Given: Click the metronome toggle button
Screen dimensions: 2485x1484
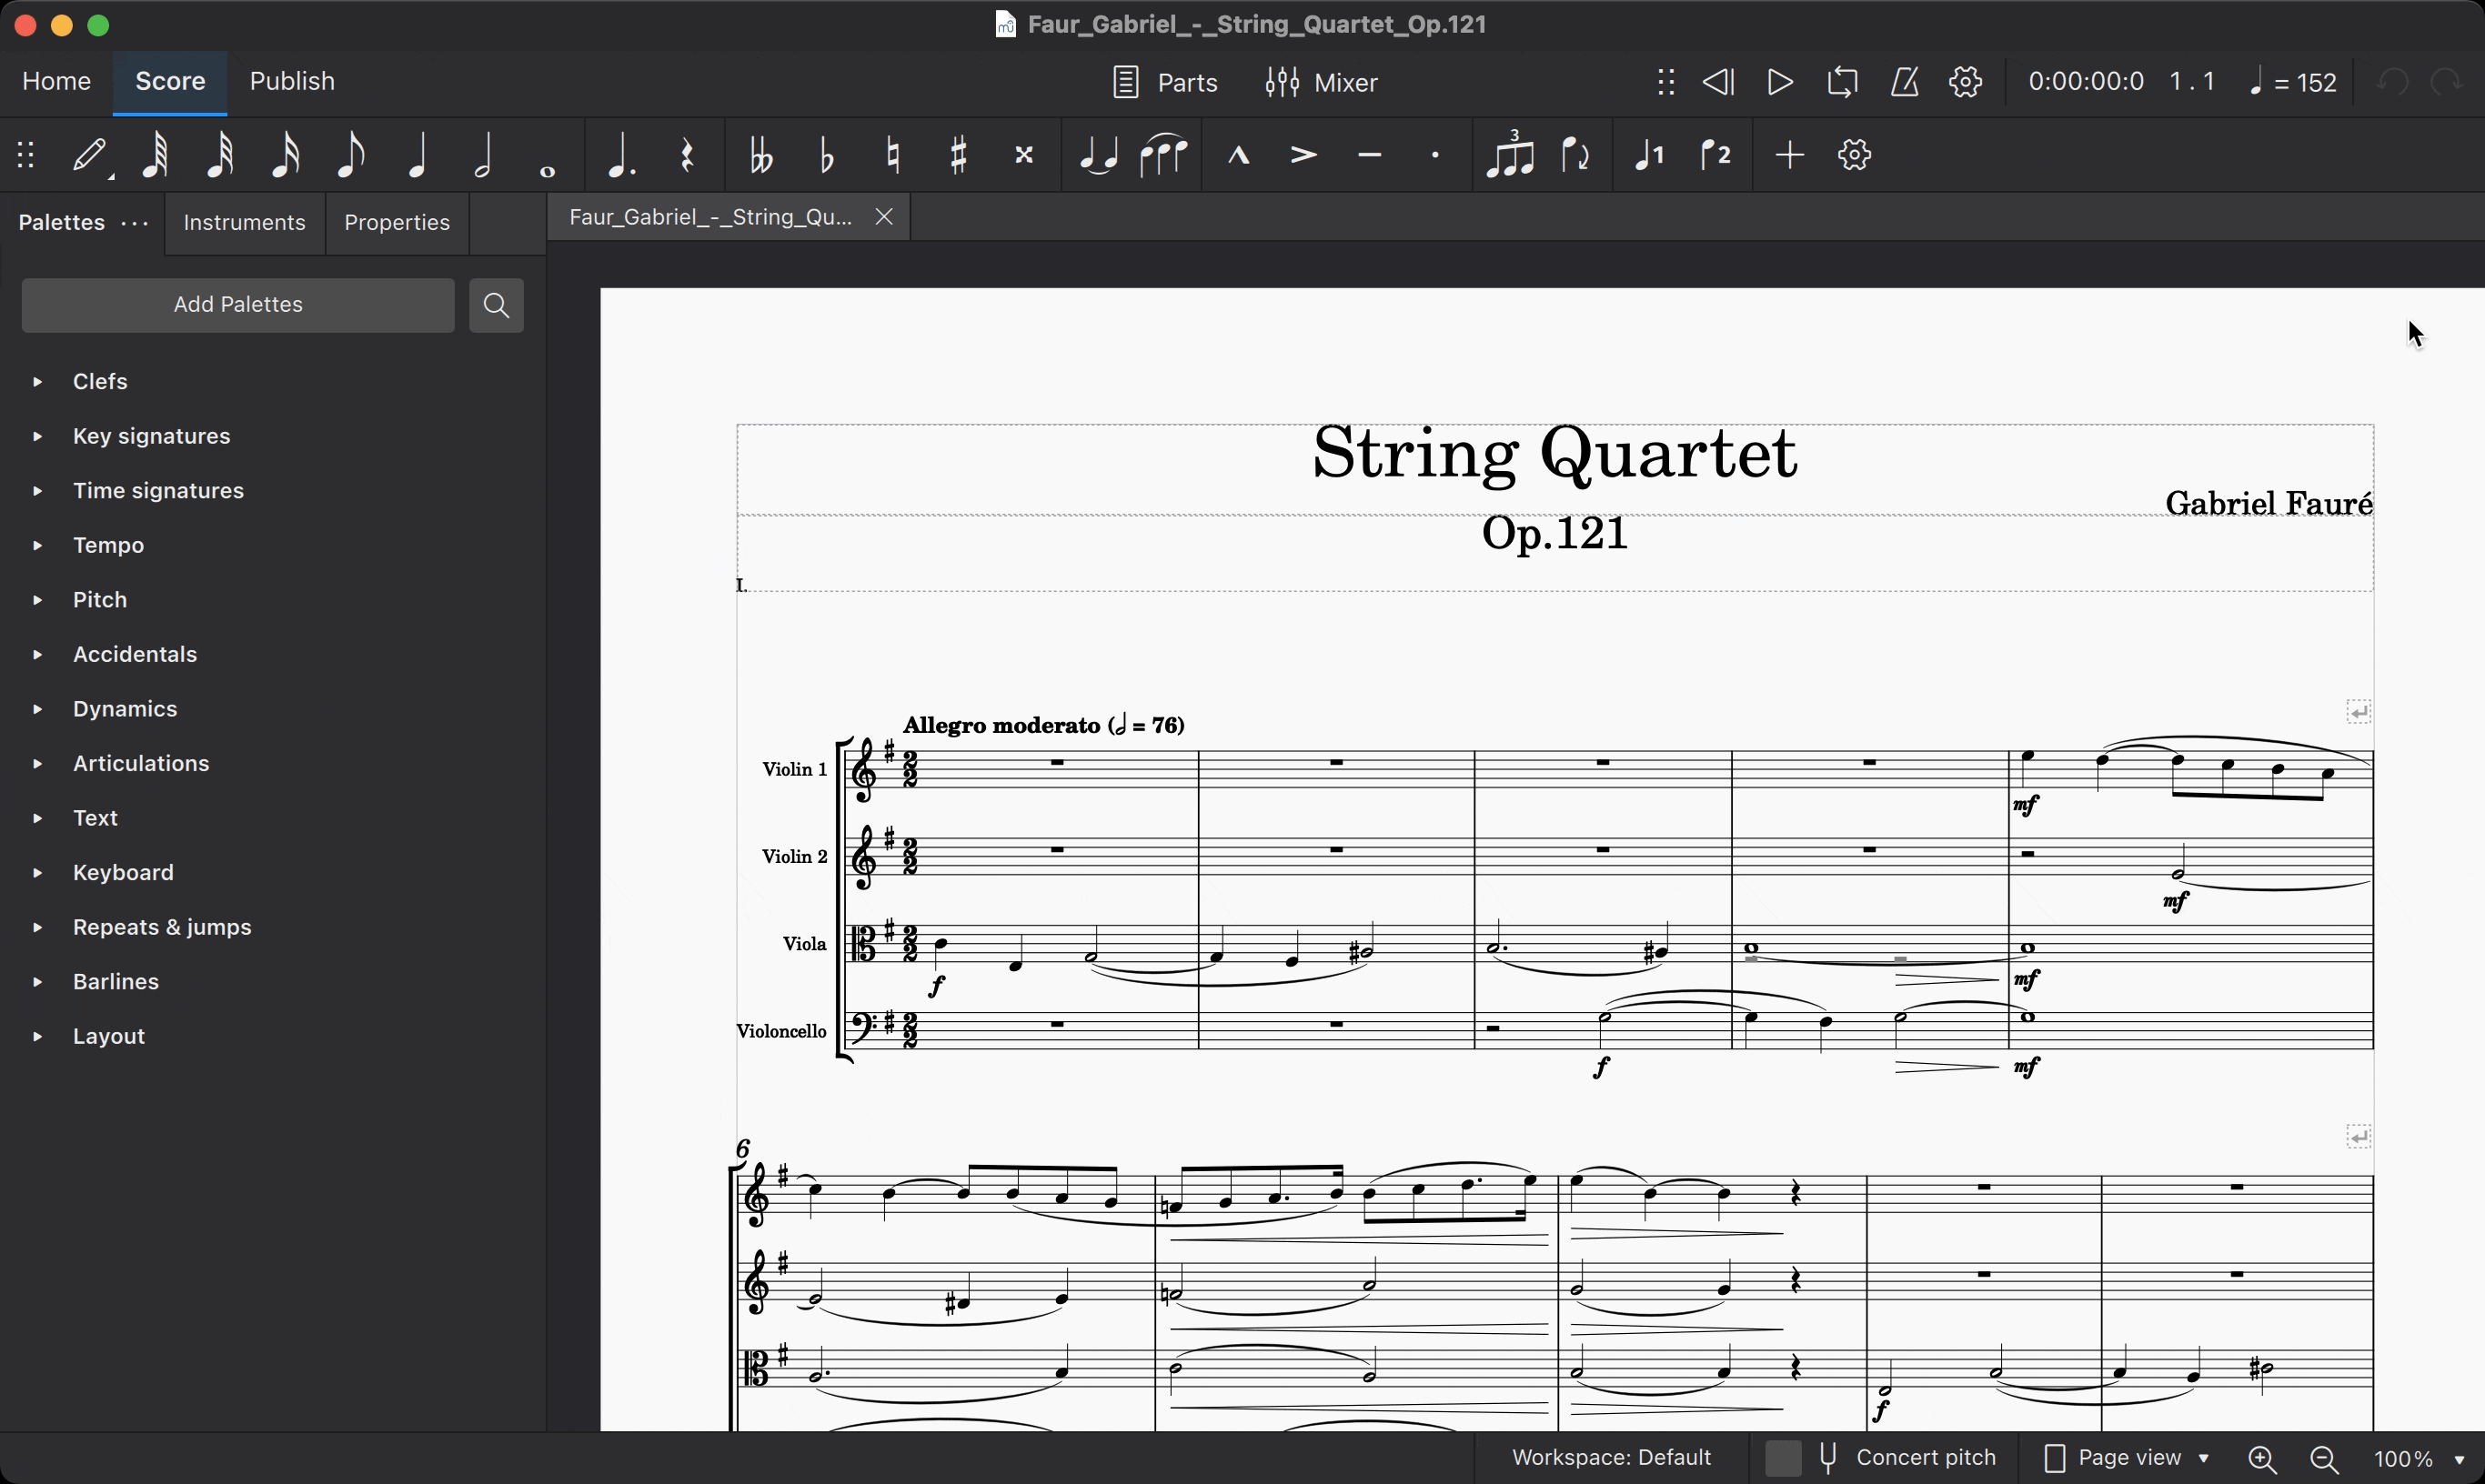Looking at the screenshot, I should 1904,81.
